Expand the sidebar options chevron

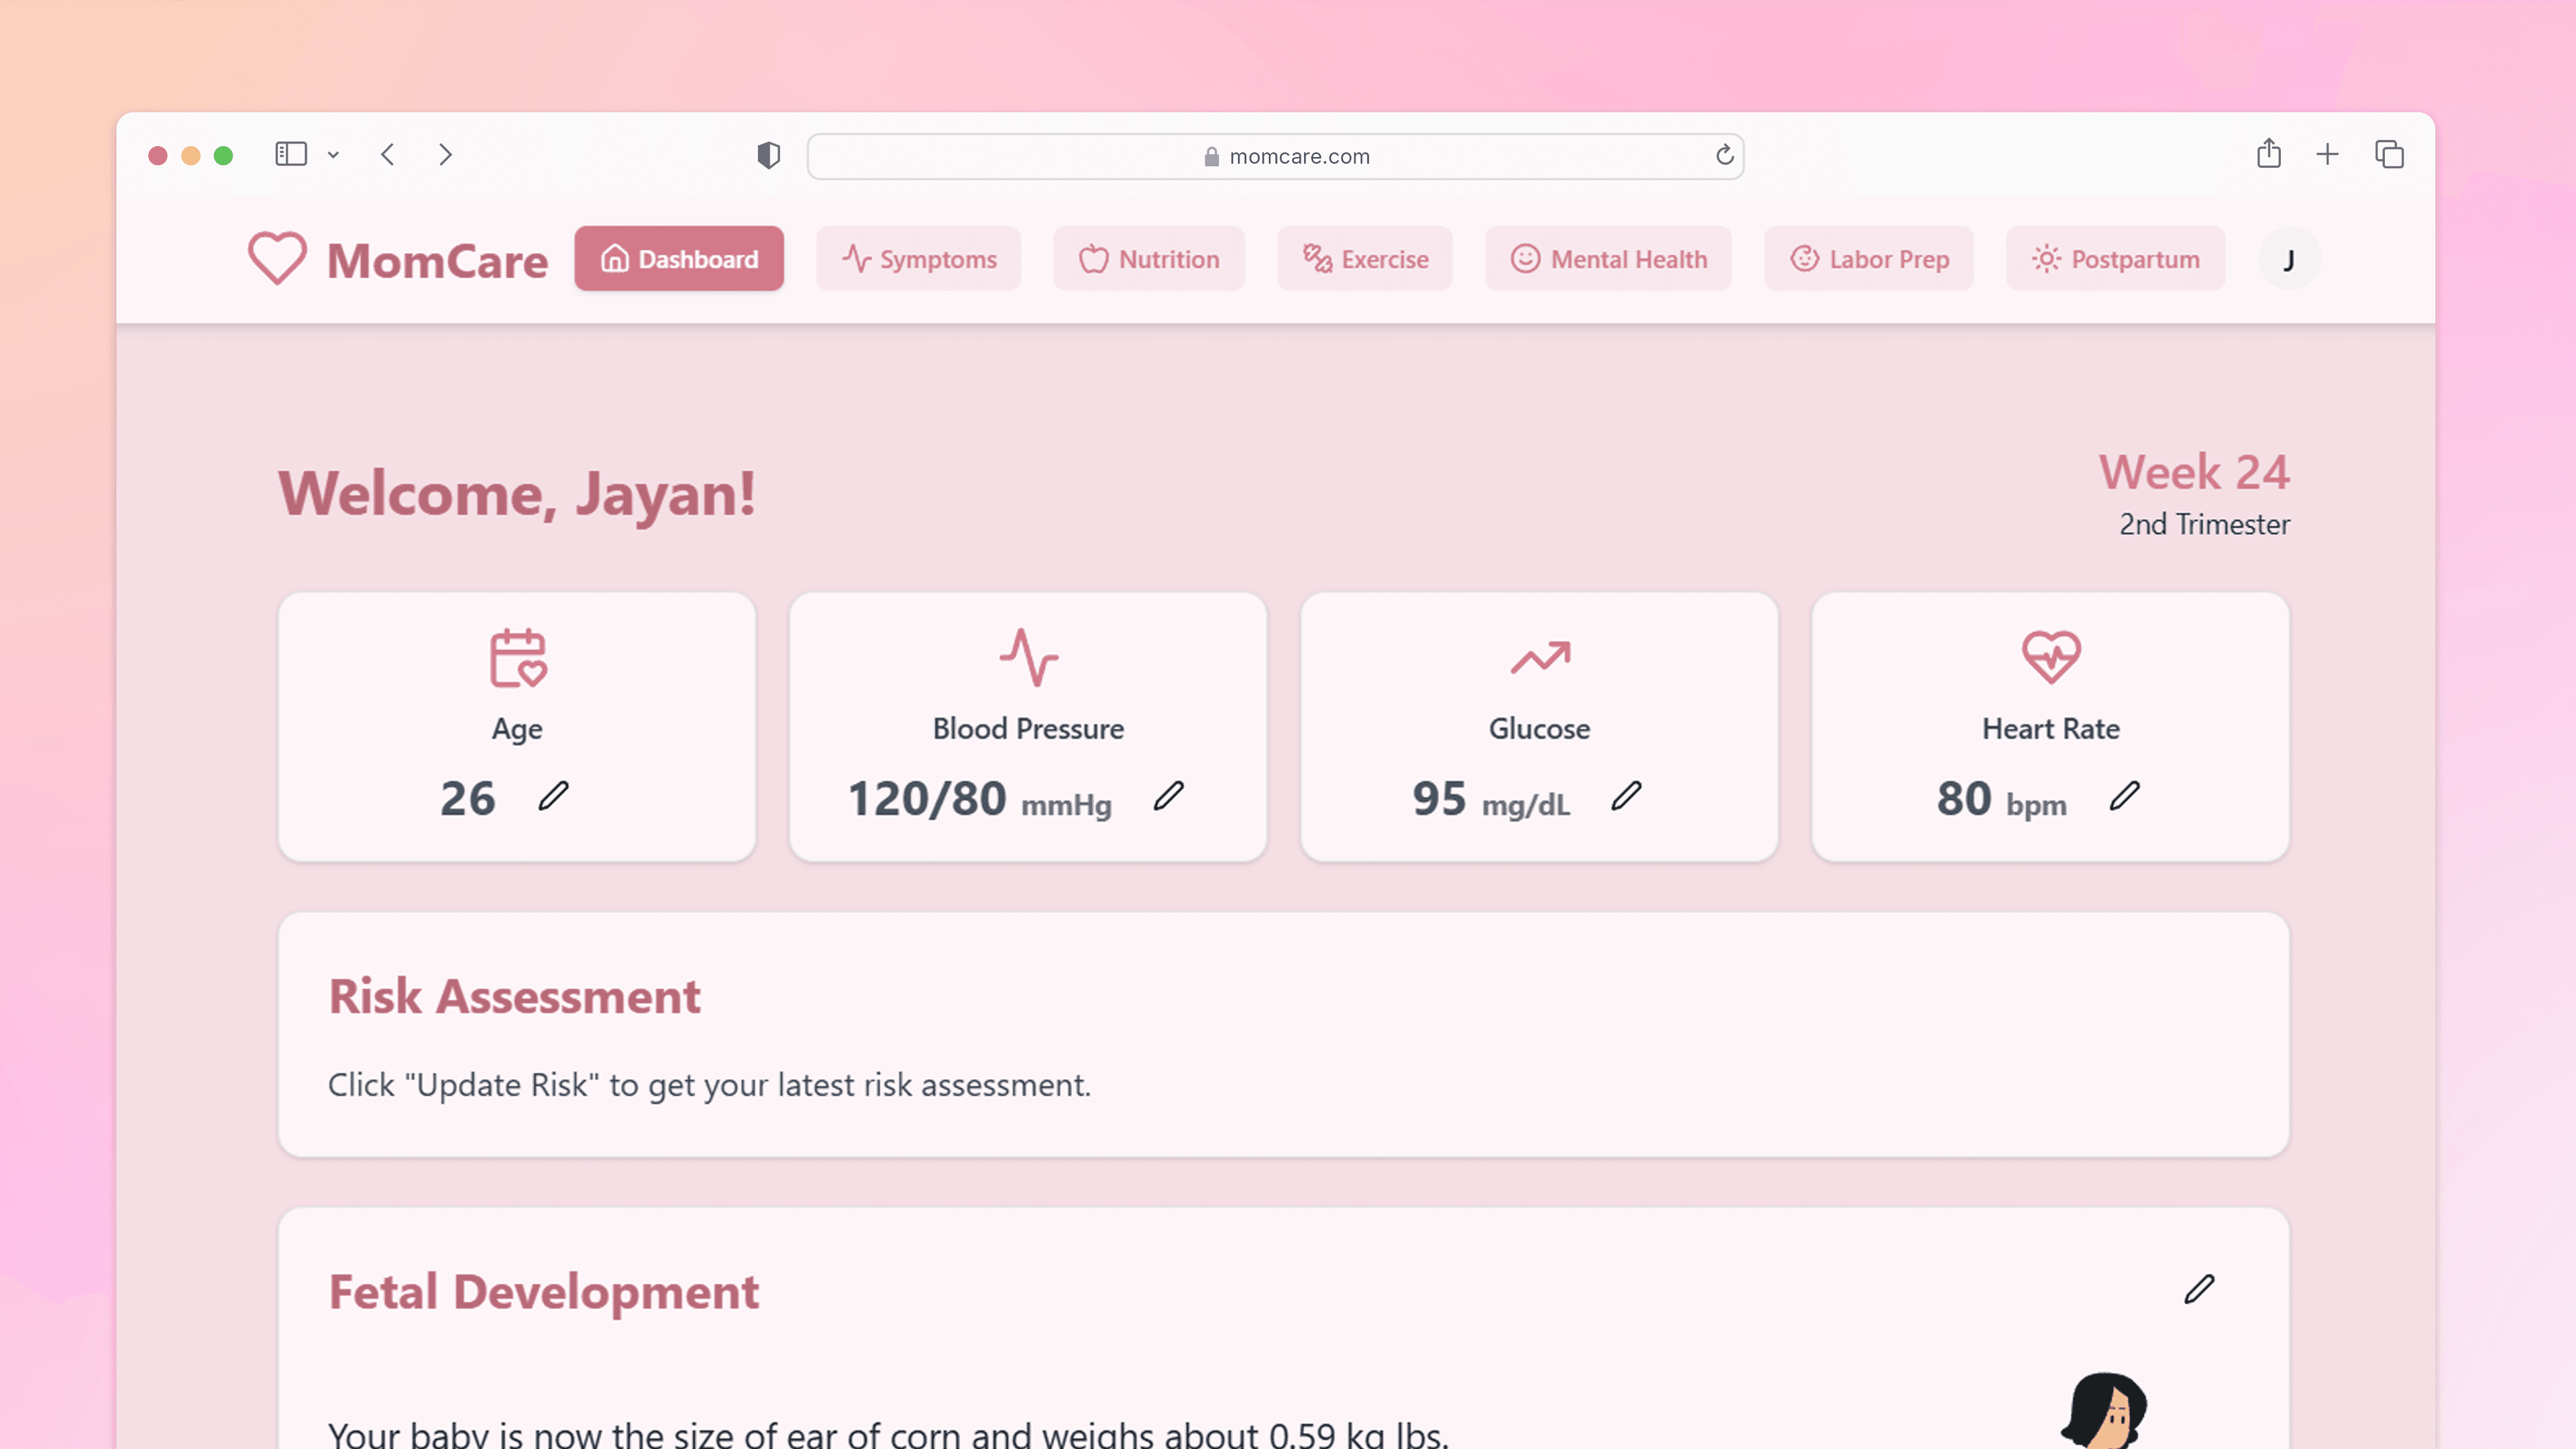[x=334, y=155]
